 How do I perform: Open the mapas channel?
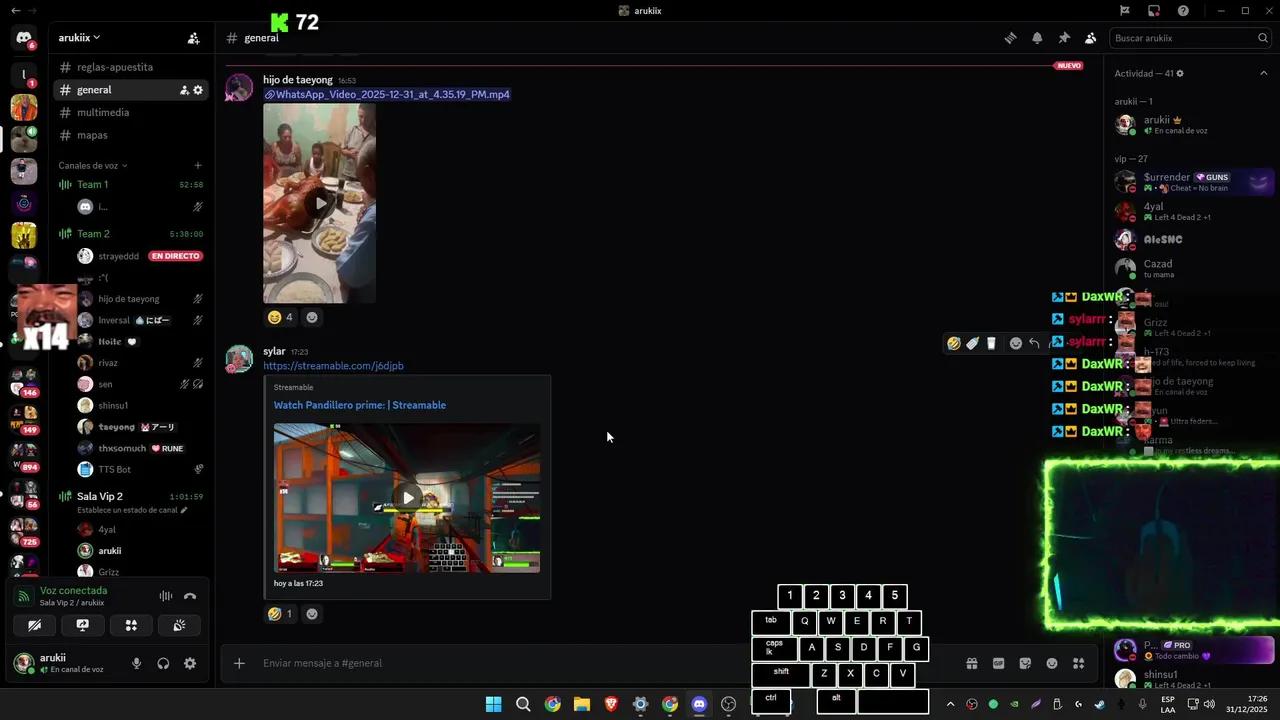92,134
